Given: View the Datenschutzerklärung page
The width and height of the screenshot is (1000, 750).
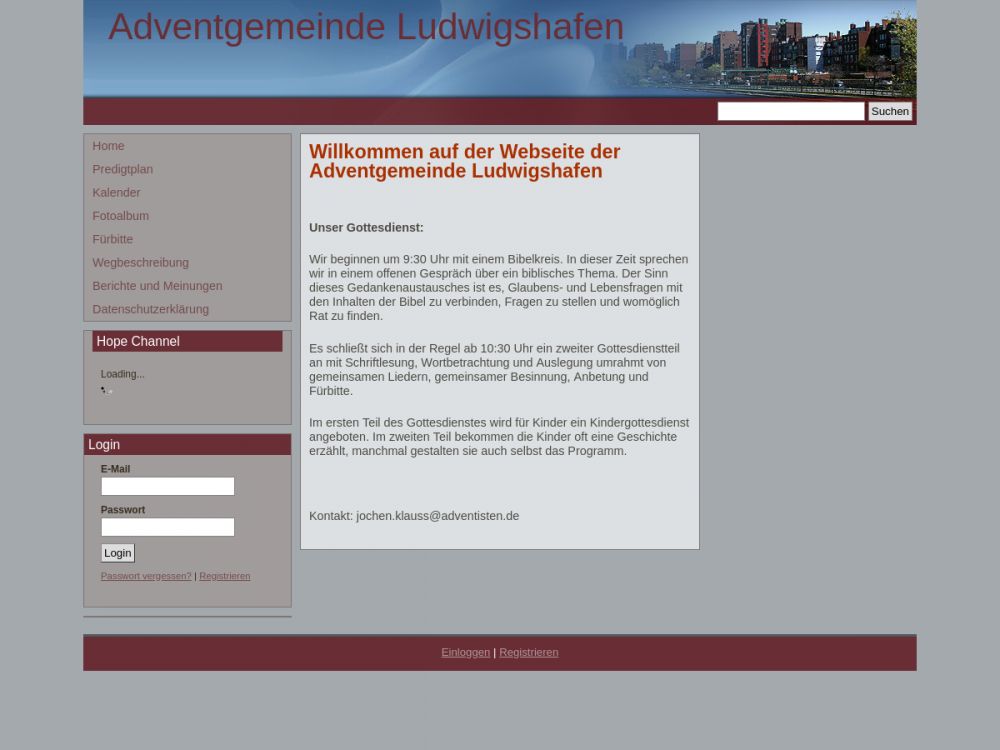Looking at the screenshot, I should pos(150,309).
